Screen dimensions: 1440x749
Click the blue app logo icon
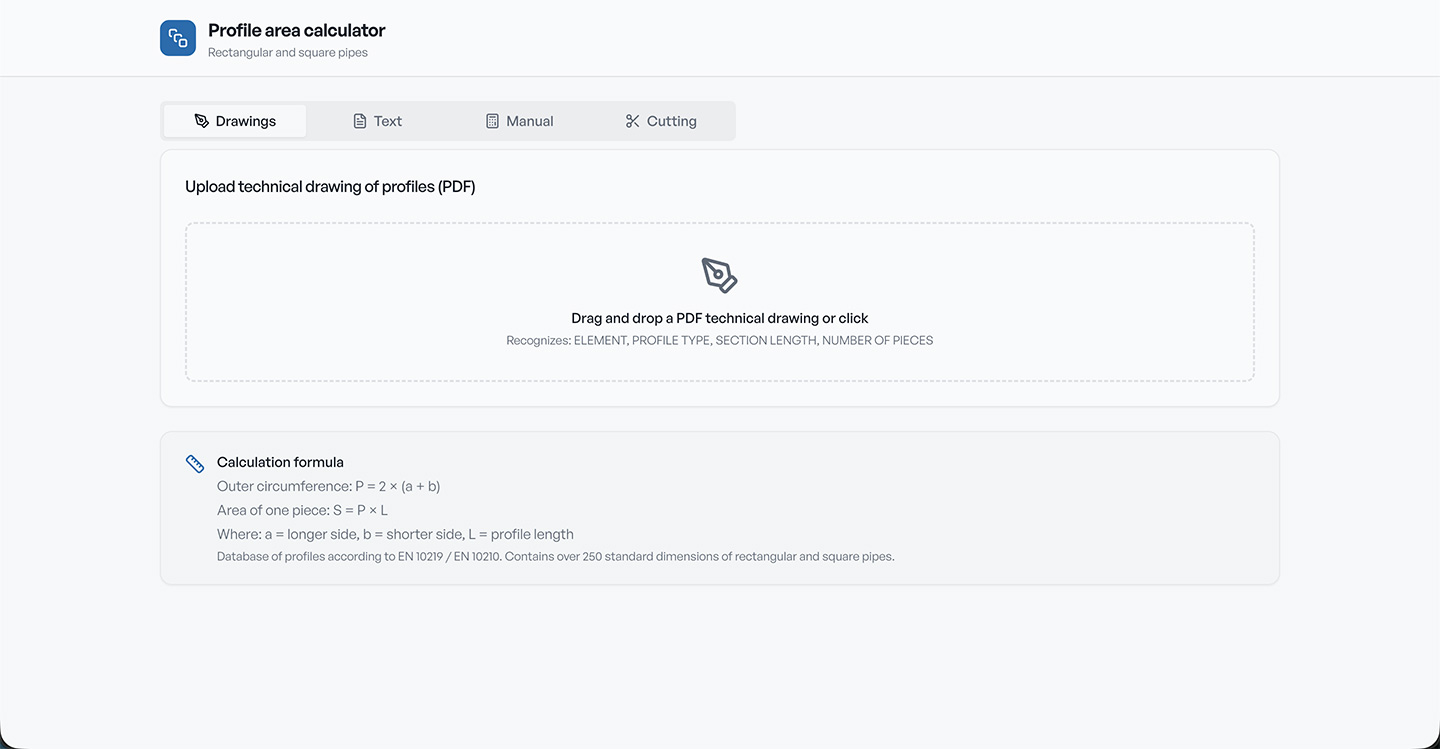click(178, 38)
